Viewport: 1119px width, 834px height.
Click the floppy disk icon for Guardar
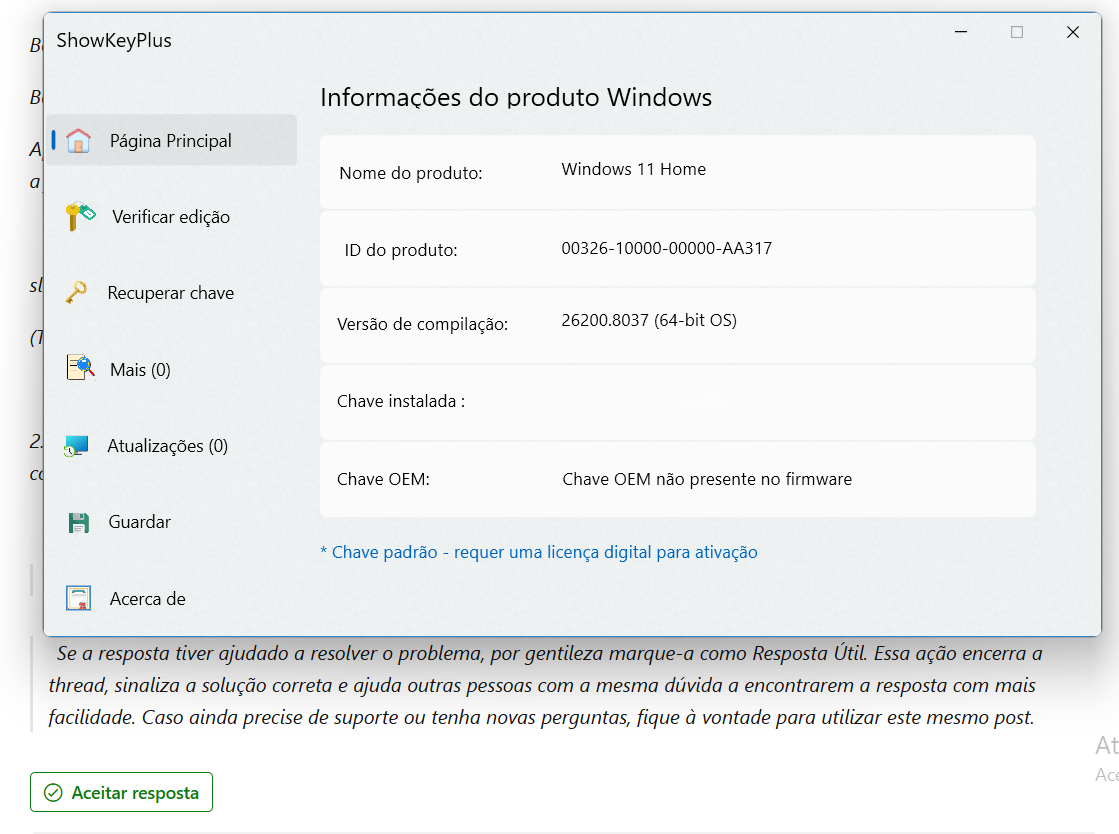[x=79, y=522]
